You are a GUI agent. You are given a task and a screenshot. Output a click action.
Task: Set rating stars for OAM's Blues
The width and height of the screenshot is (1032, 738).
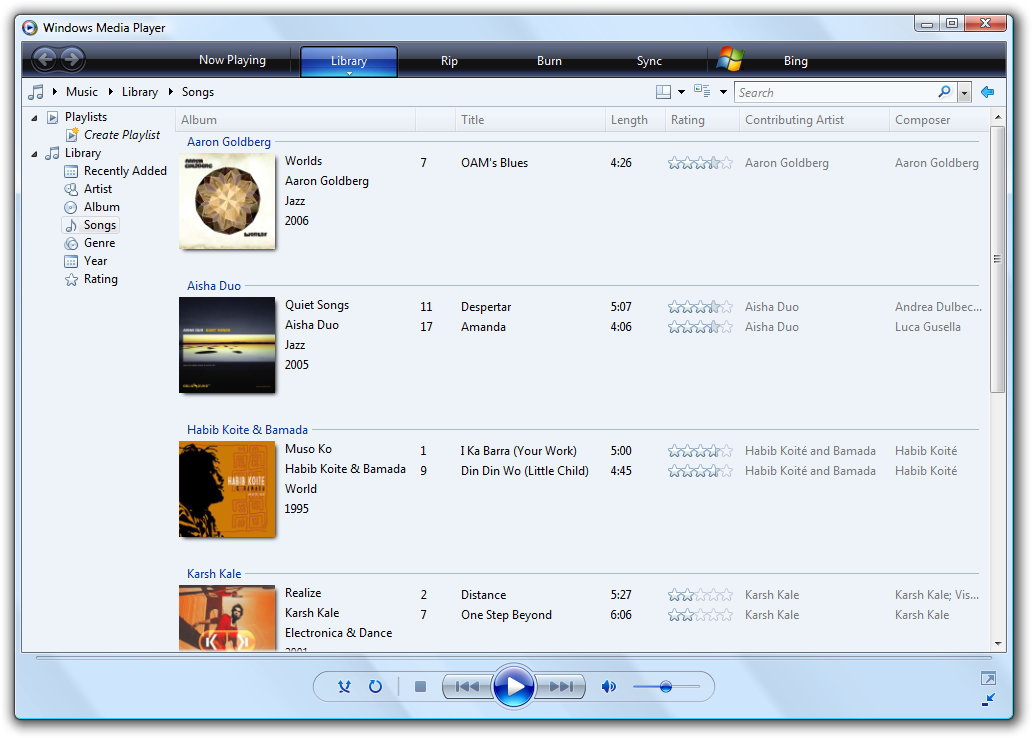tap(700, 163)
